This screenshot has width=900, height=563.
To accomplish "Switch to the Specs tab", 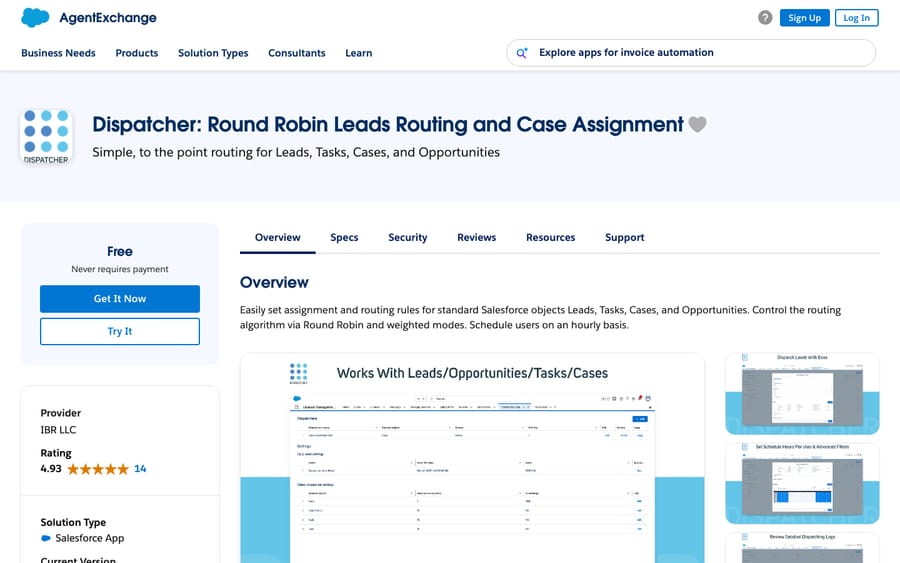I will tap(344, 238).
